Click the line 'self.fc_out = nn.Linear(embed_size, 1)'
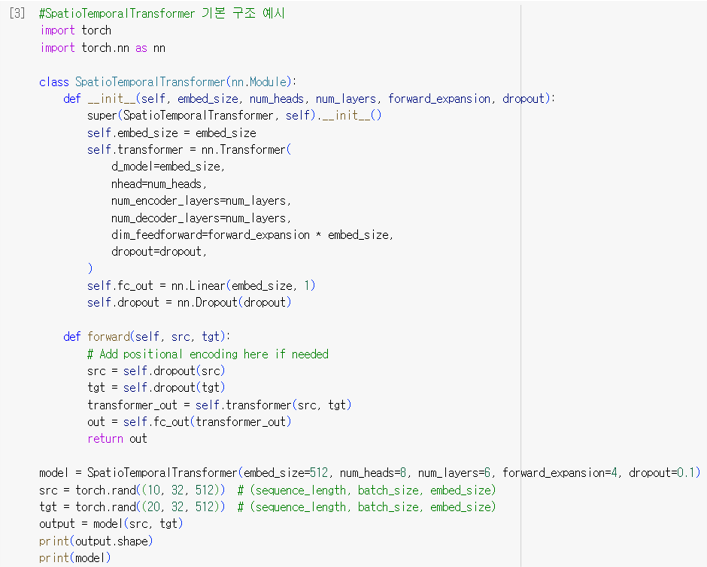707x567 pixels. tap(201, 285)
